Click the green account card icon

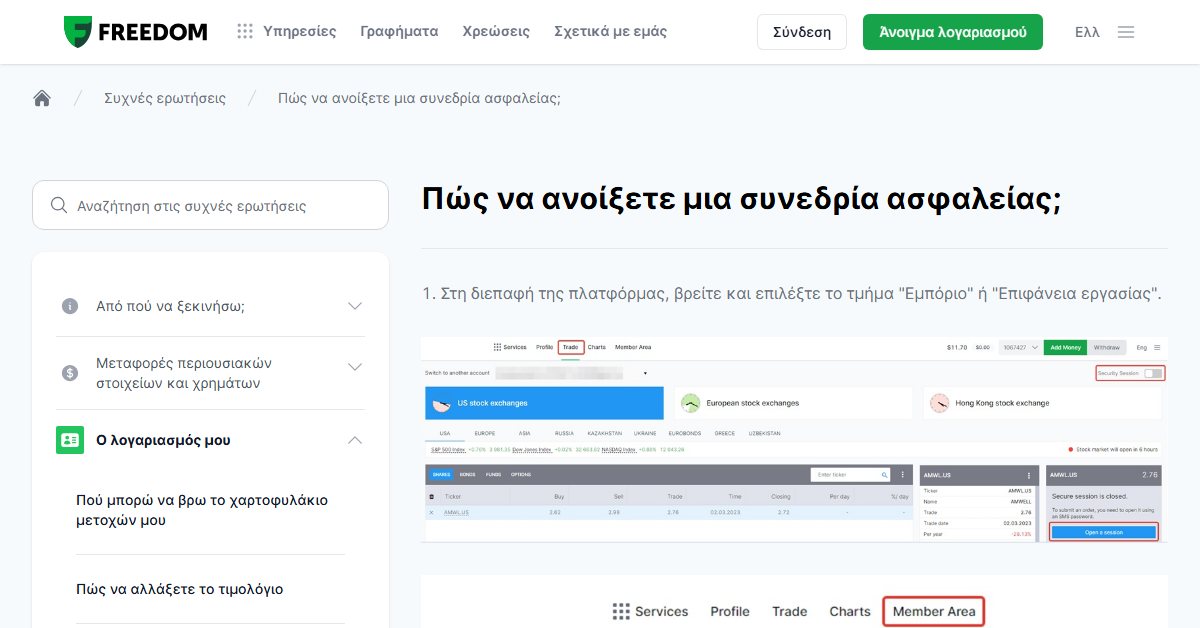point(70,440)
